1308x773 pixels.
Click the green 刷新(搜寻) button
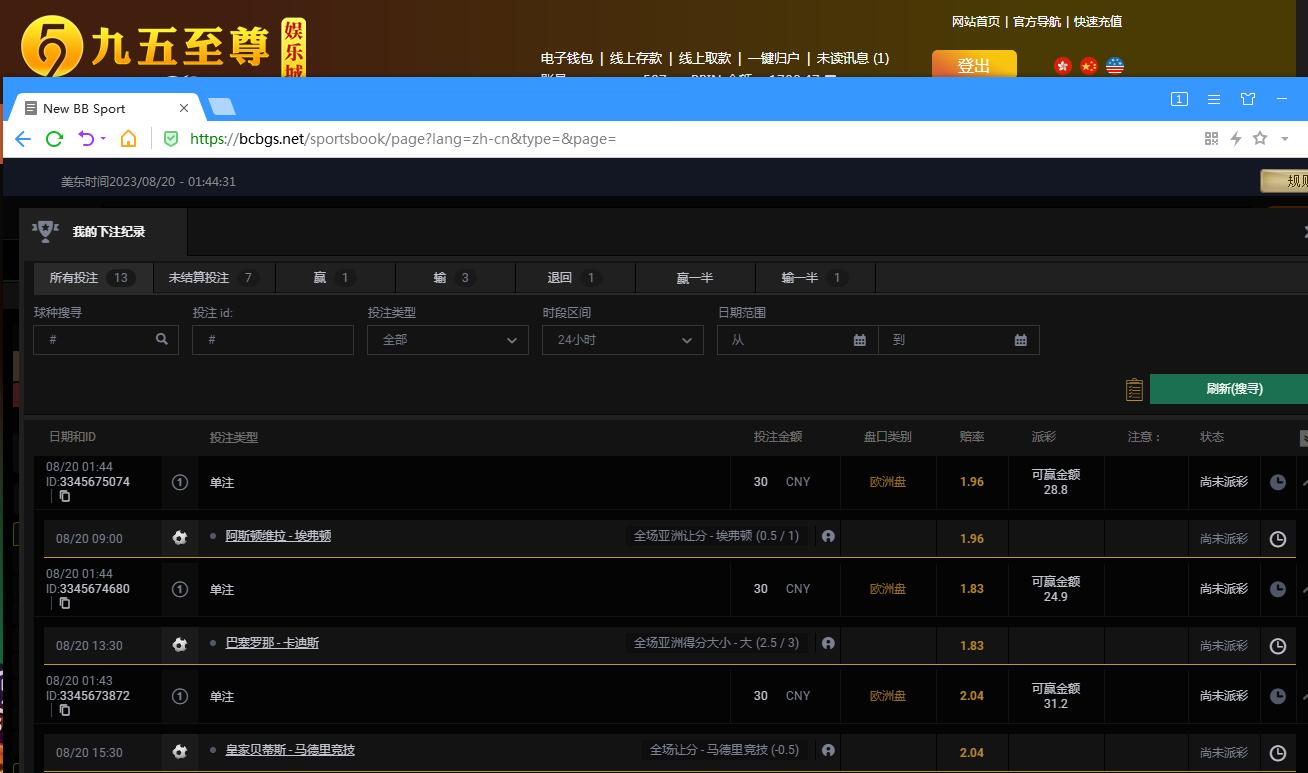point(1229,389)
